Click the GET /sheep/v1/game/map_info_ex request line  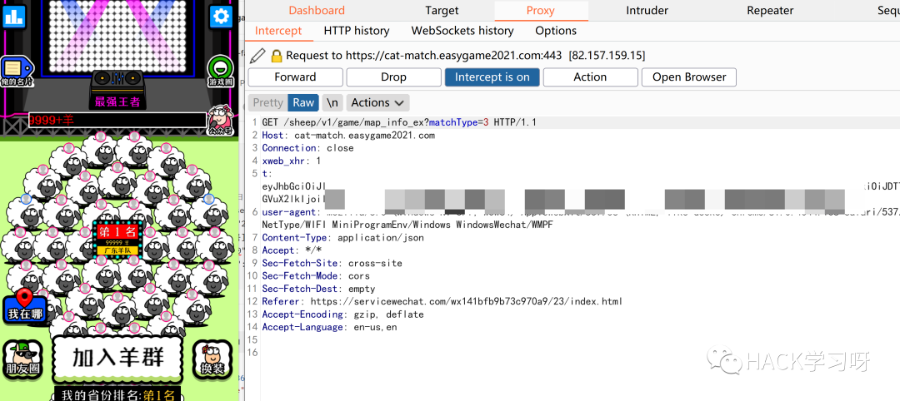pos(399,122)
